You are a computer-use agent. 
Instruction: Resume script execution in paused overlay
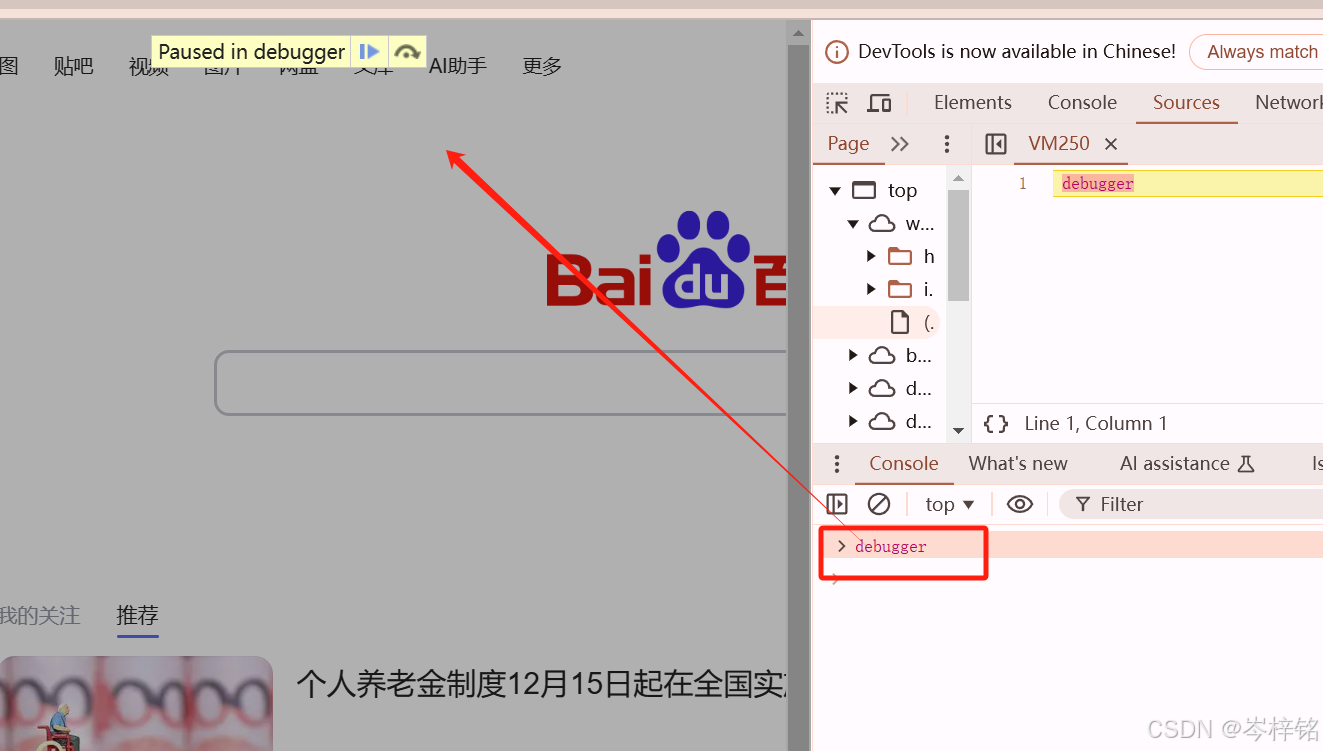point(369,52)
